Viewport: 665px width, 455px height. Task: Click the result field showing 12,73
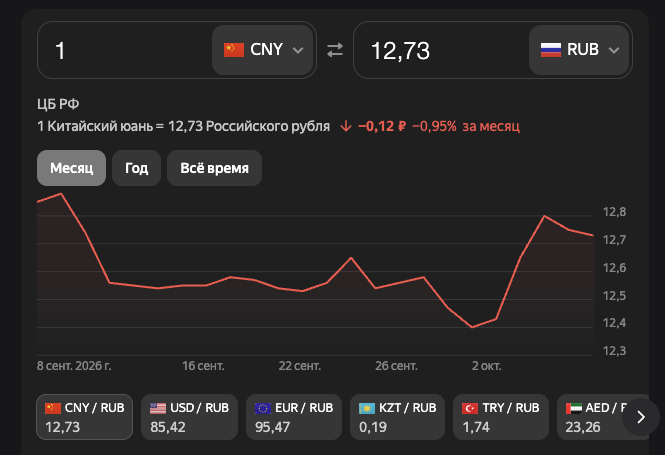click(441, 50)
